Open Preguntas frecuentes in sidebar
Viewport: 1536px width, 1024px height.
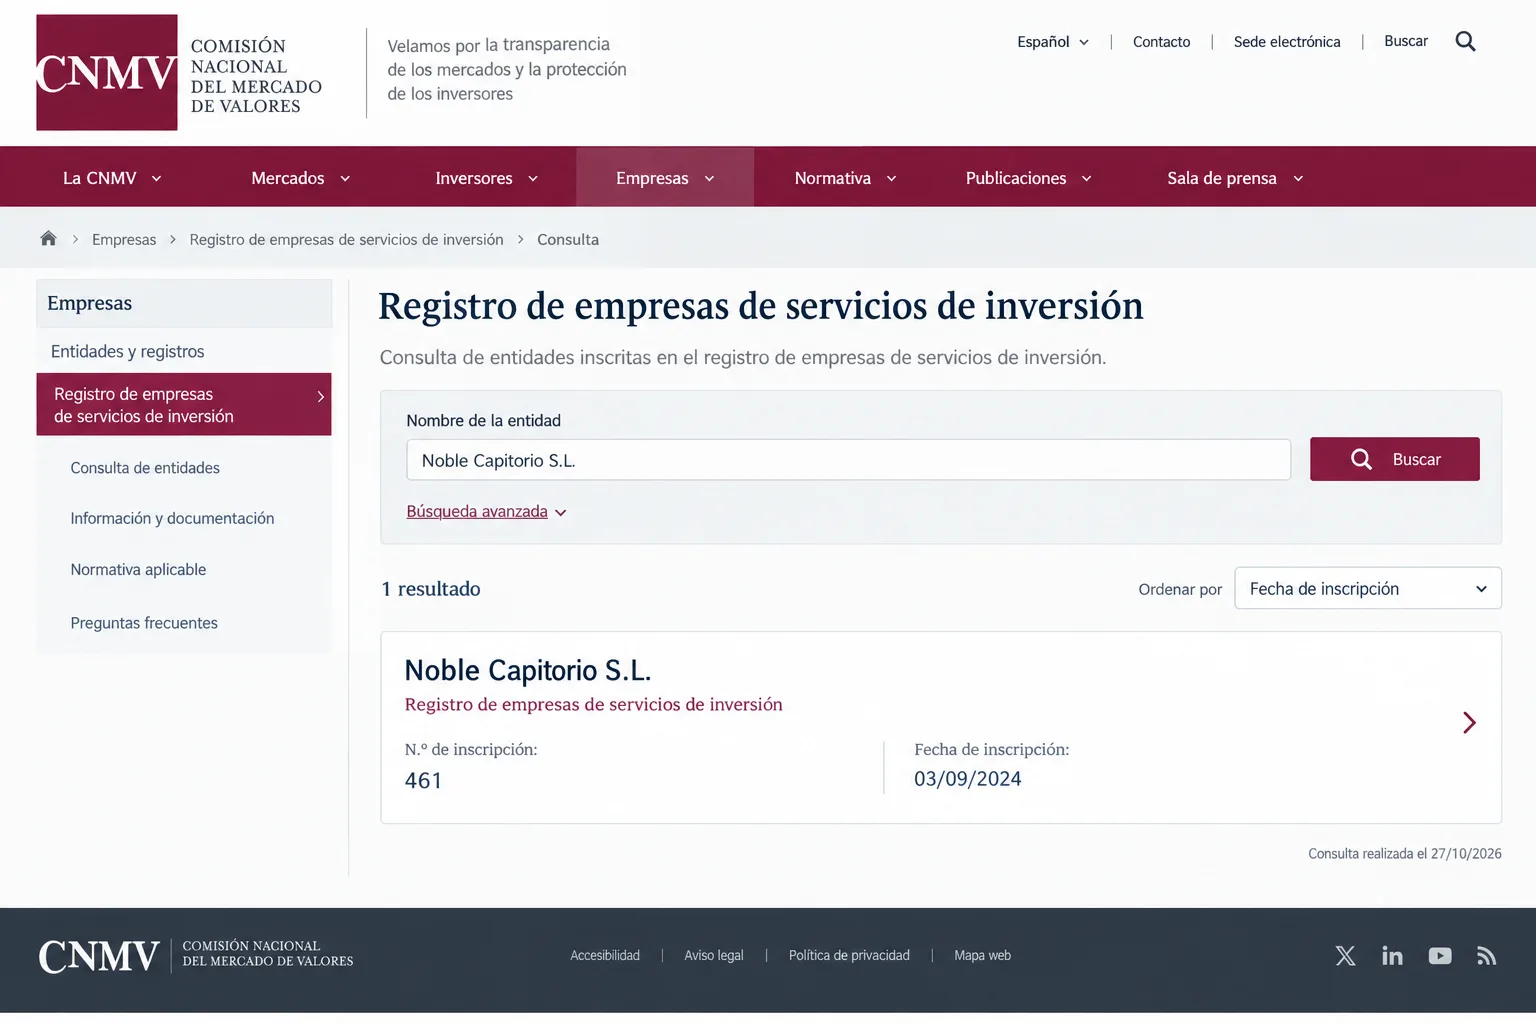pyautogui.click(x=144, y=623)
